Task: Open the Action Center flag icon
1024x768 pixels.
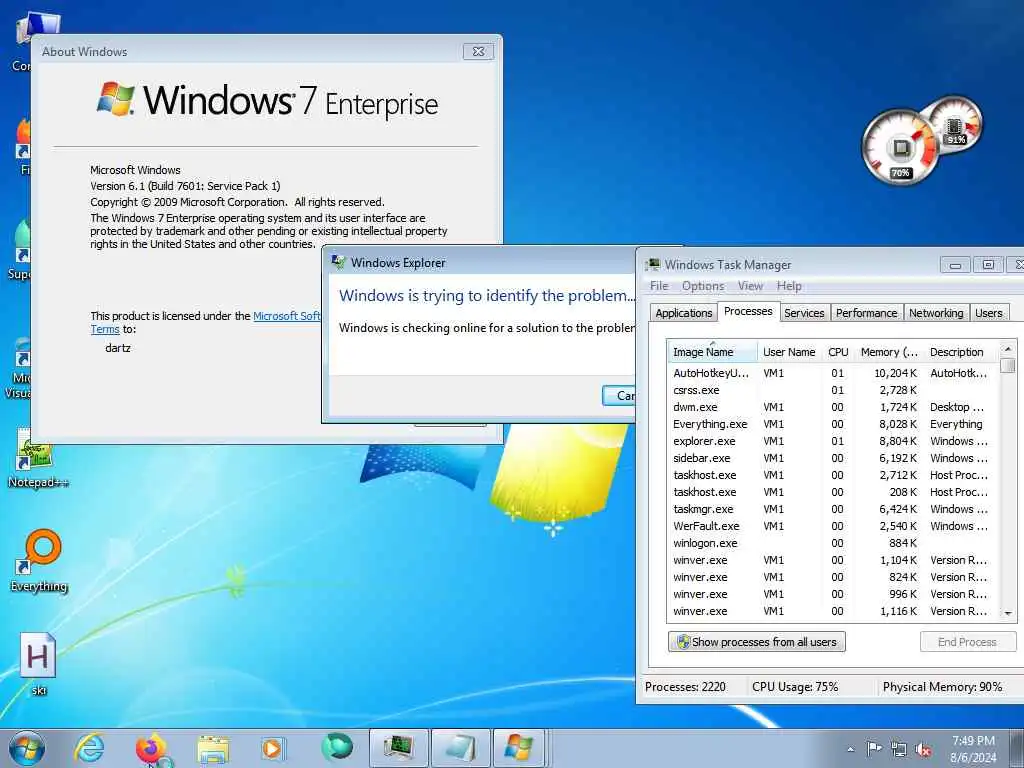Action: 874,748
